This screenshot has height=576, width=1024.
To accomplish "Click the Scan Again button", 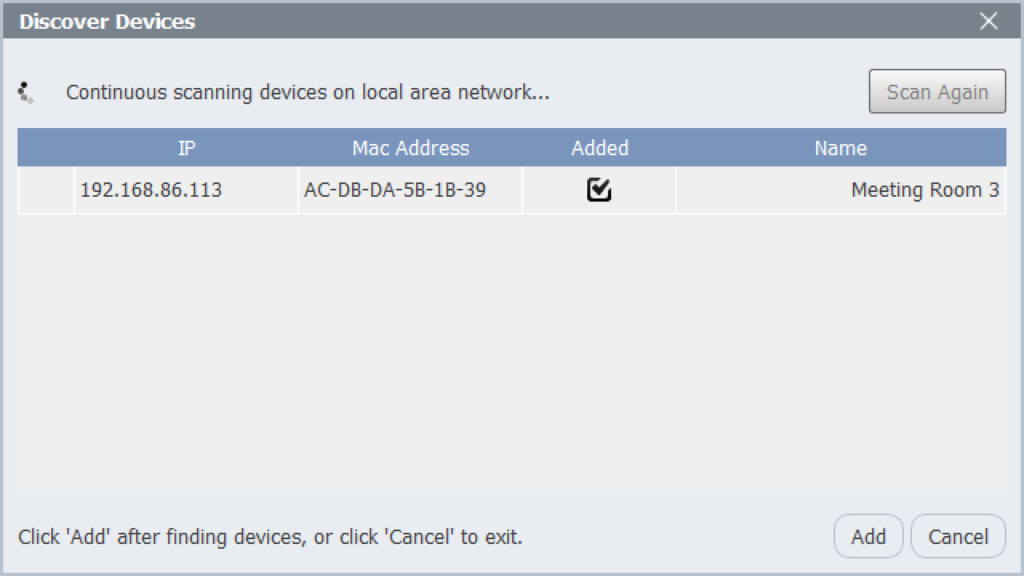I will (937, 91).
